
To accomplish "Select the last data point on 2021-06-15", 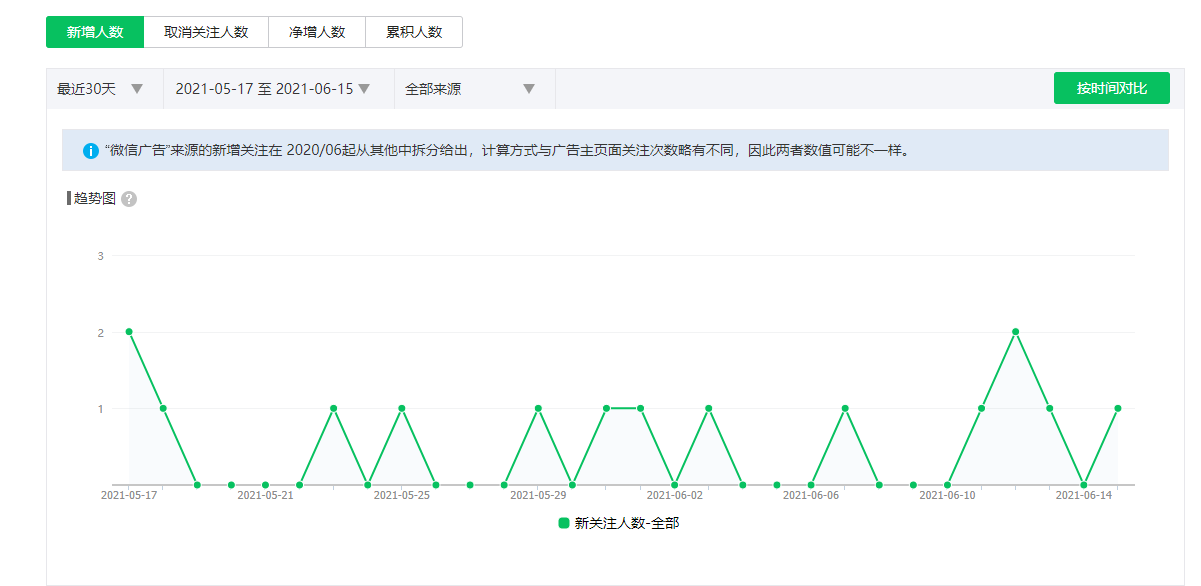I will tap(1117, 408).
